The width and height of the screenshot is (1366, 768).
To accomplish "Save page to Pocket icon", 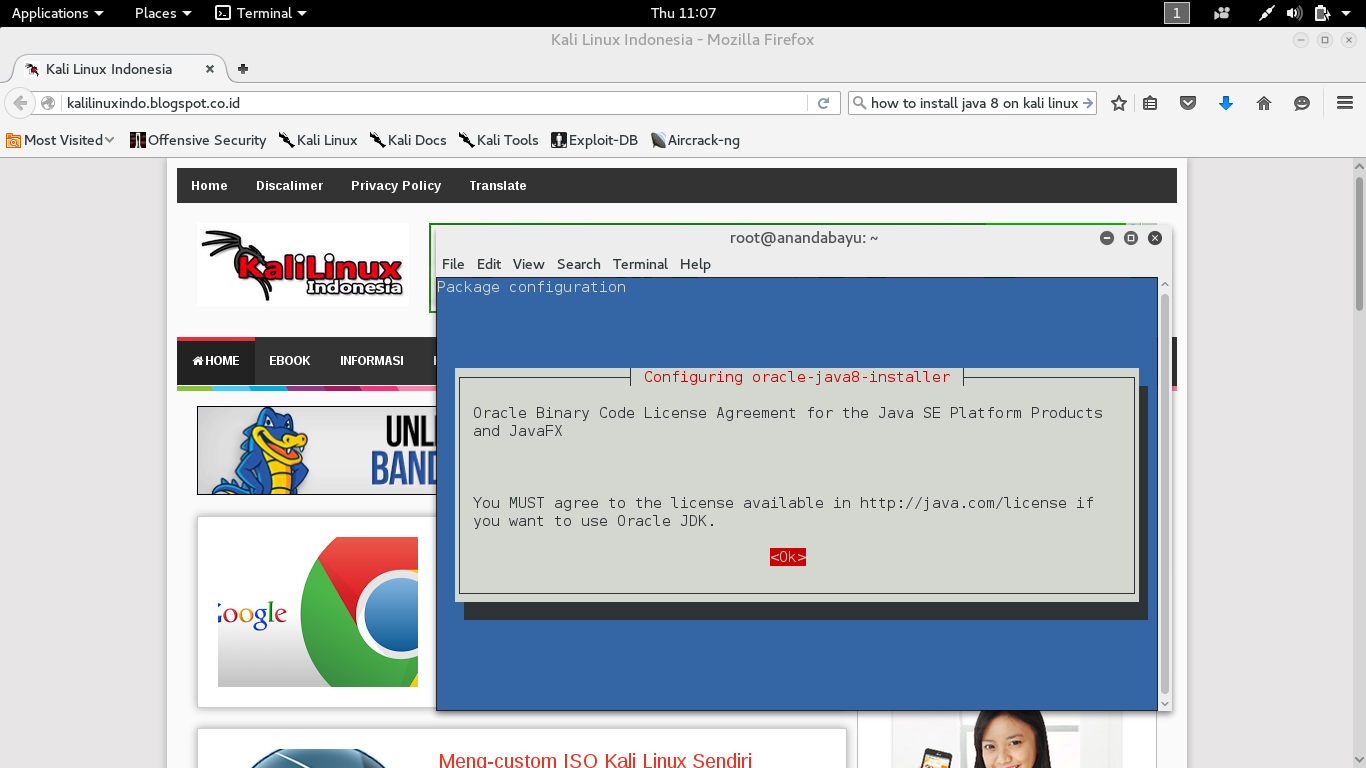I will pos(1188,103).
